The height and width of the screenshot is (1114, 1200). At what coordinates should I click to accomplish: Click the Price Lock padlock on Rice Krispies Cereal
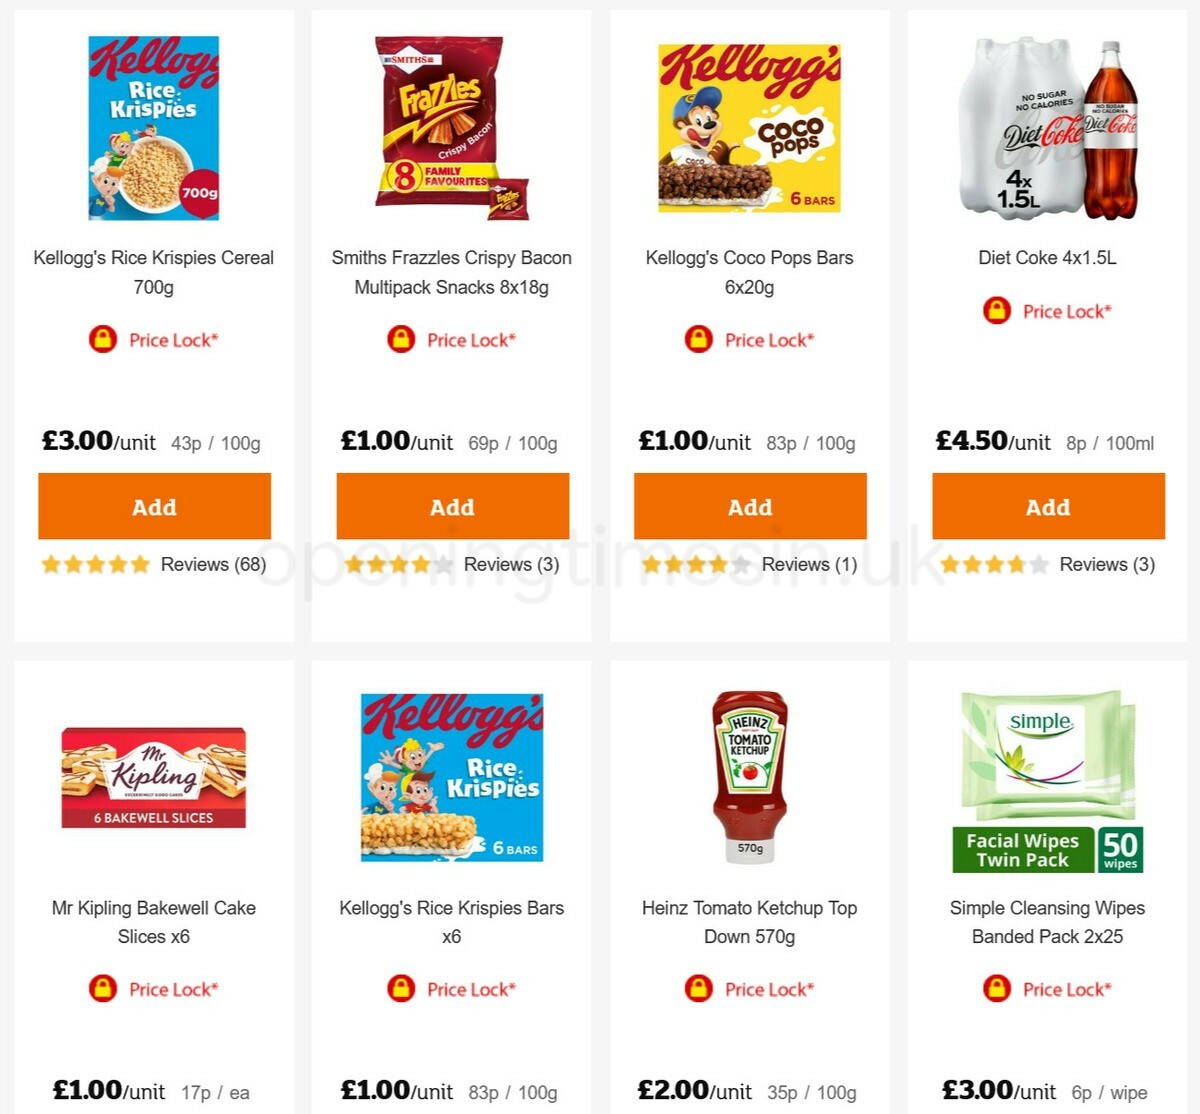click(x=104, y=339)
